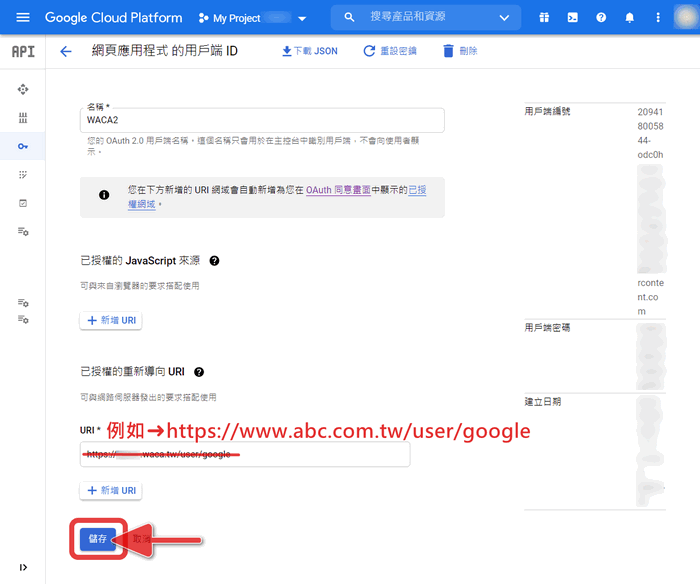This screenshot has height=584, width=700.
Task: Select the client ID label '用戶端編號'
Action: pos(547,112)
